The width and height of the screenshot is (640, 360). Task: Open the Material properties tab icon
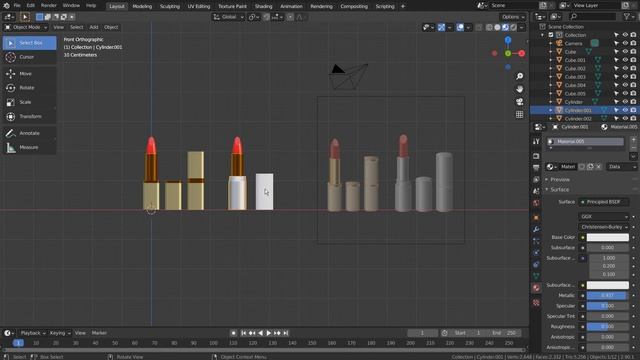(x=536, y=288)
